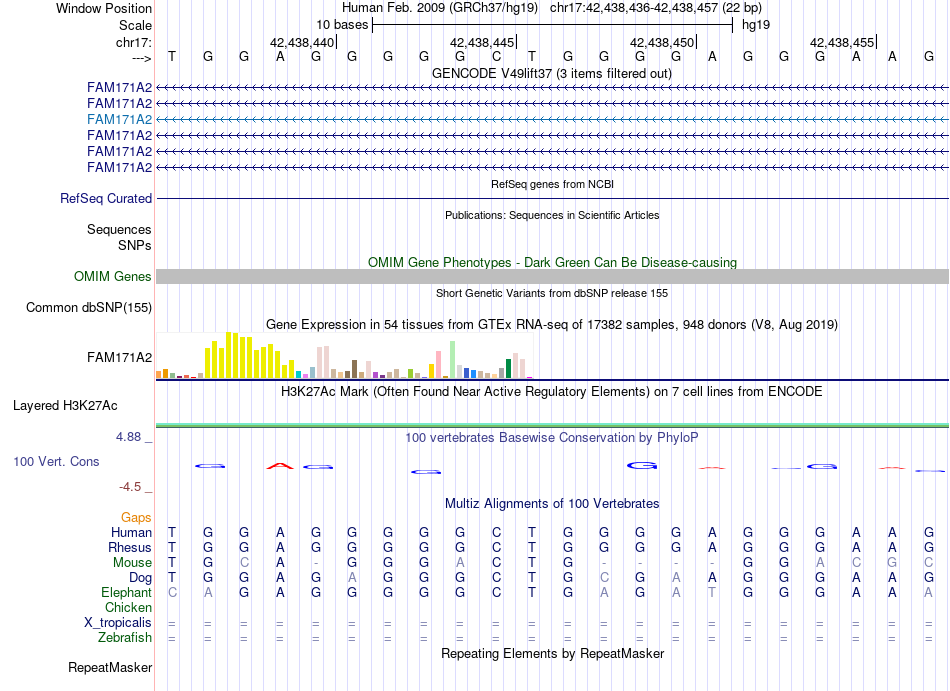Click the FAM171A2 label beside the GTEx chart
This screenshot has width=950, height=691.
coord(119,357)
